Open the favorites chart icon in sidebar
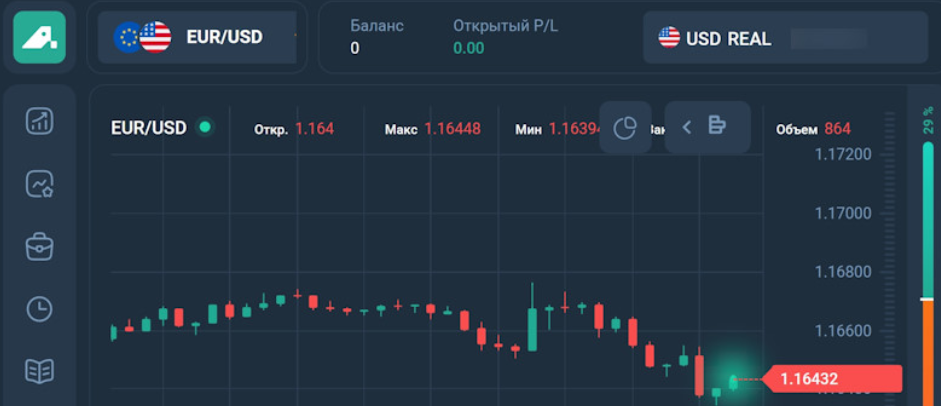941x406 pixels. pyautogui.click(x=39, y=184)
